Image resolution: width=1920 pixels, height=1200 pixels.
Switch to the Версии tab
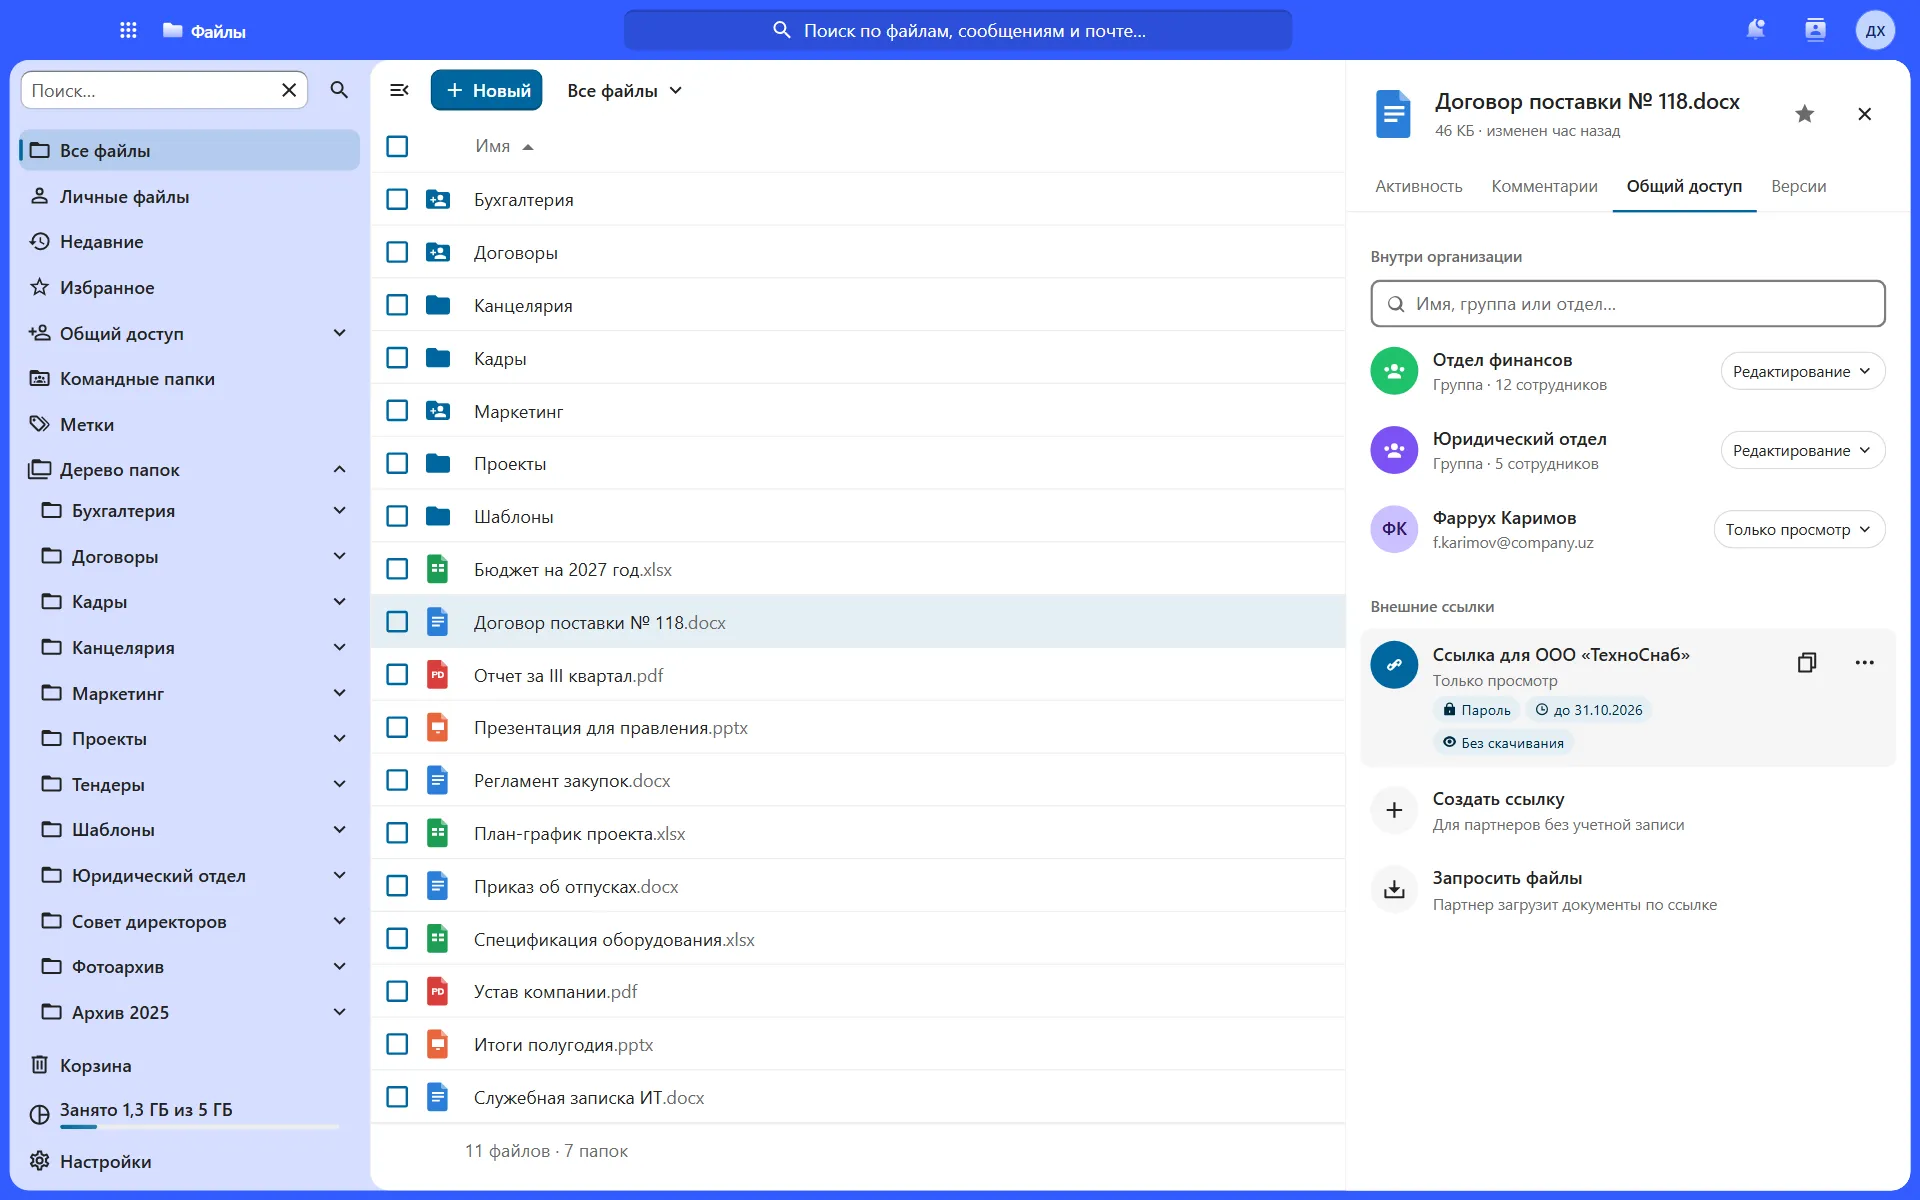pos(1798,186)
